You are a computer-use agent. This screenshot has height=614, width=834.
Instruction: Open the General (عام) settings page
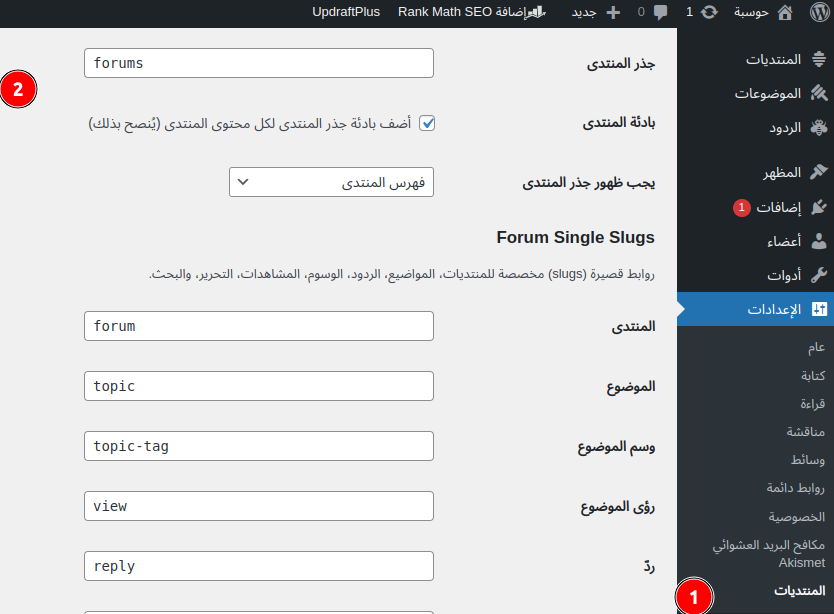click(816, 347)
